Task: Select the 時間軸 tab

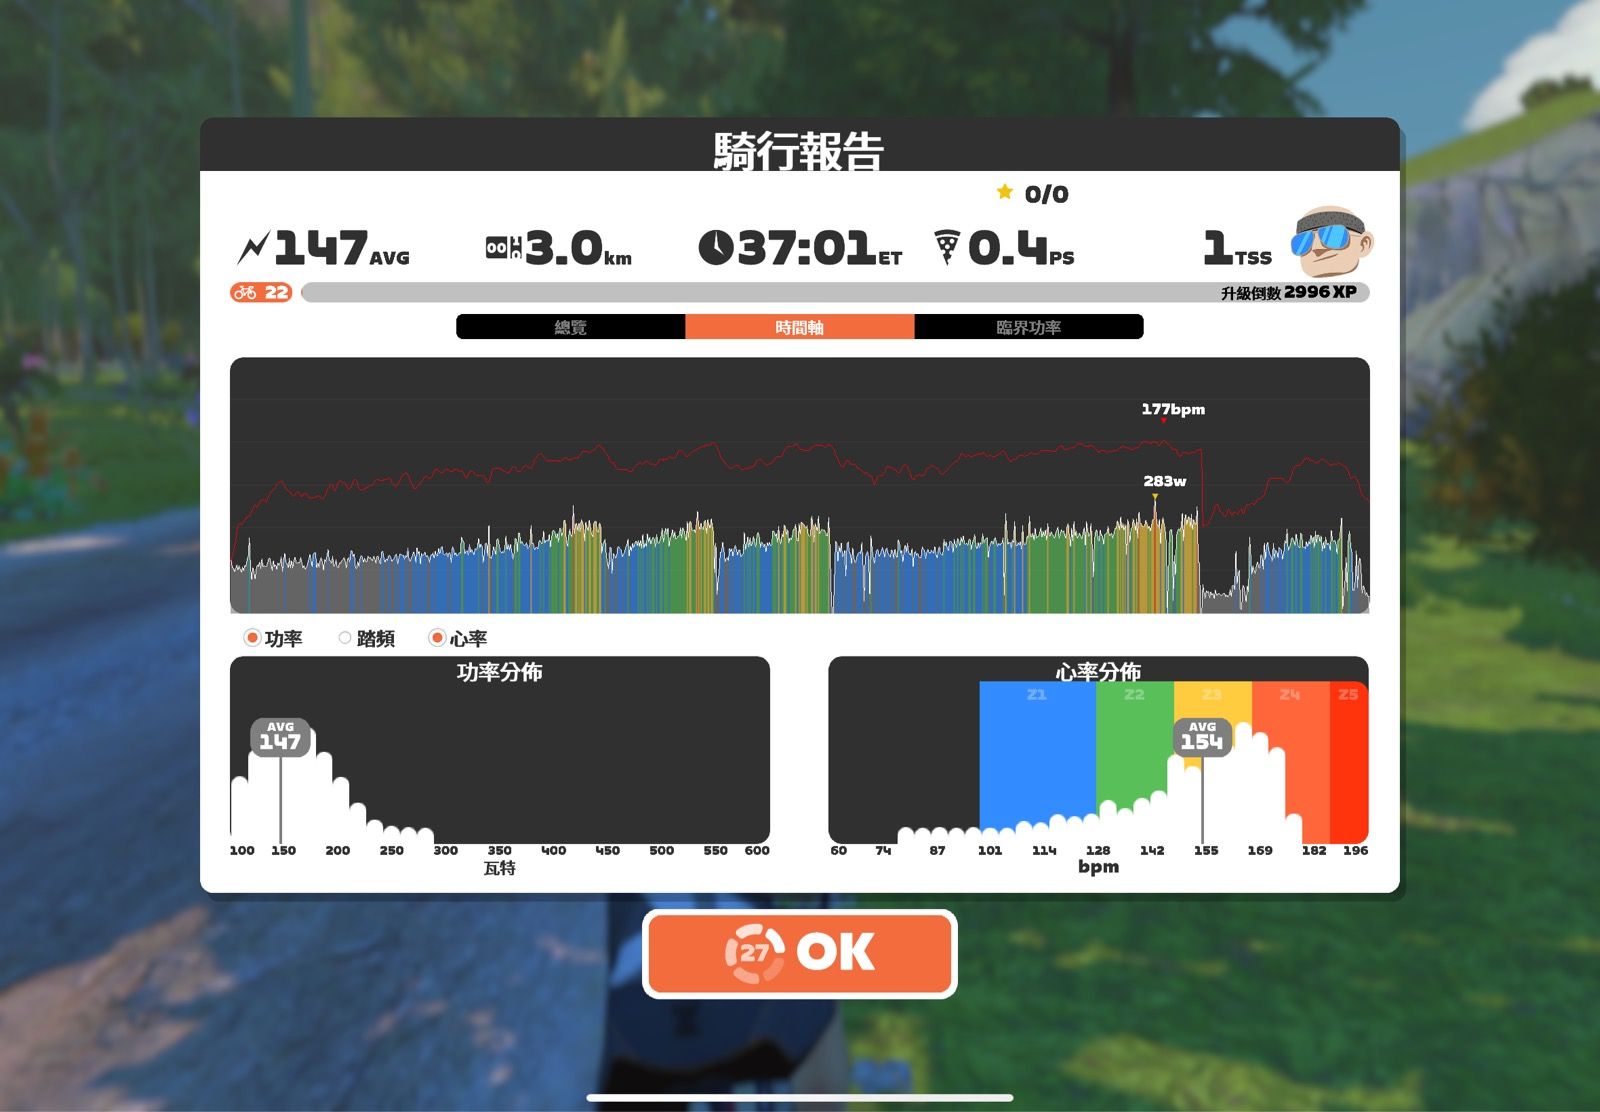Action: coord(799,327)
